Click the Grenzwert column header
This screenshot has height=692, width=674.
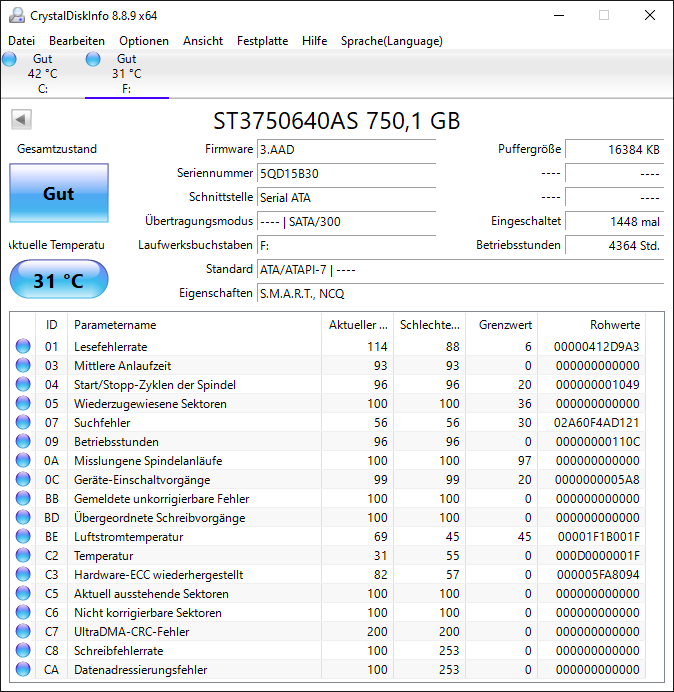(501, 325)
